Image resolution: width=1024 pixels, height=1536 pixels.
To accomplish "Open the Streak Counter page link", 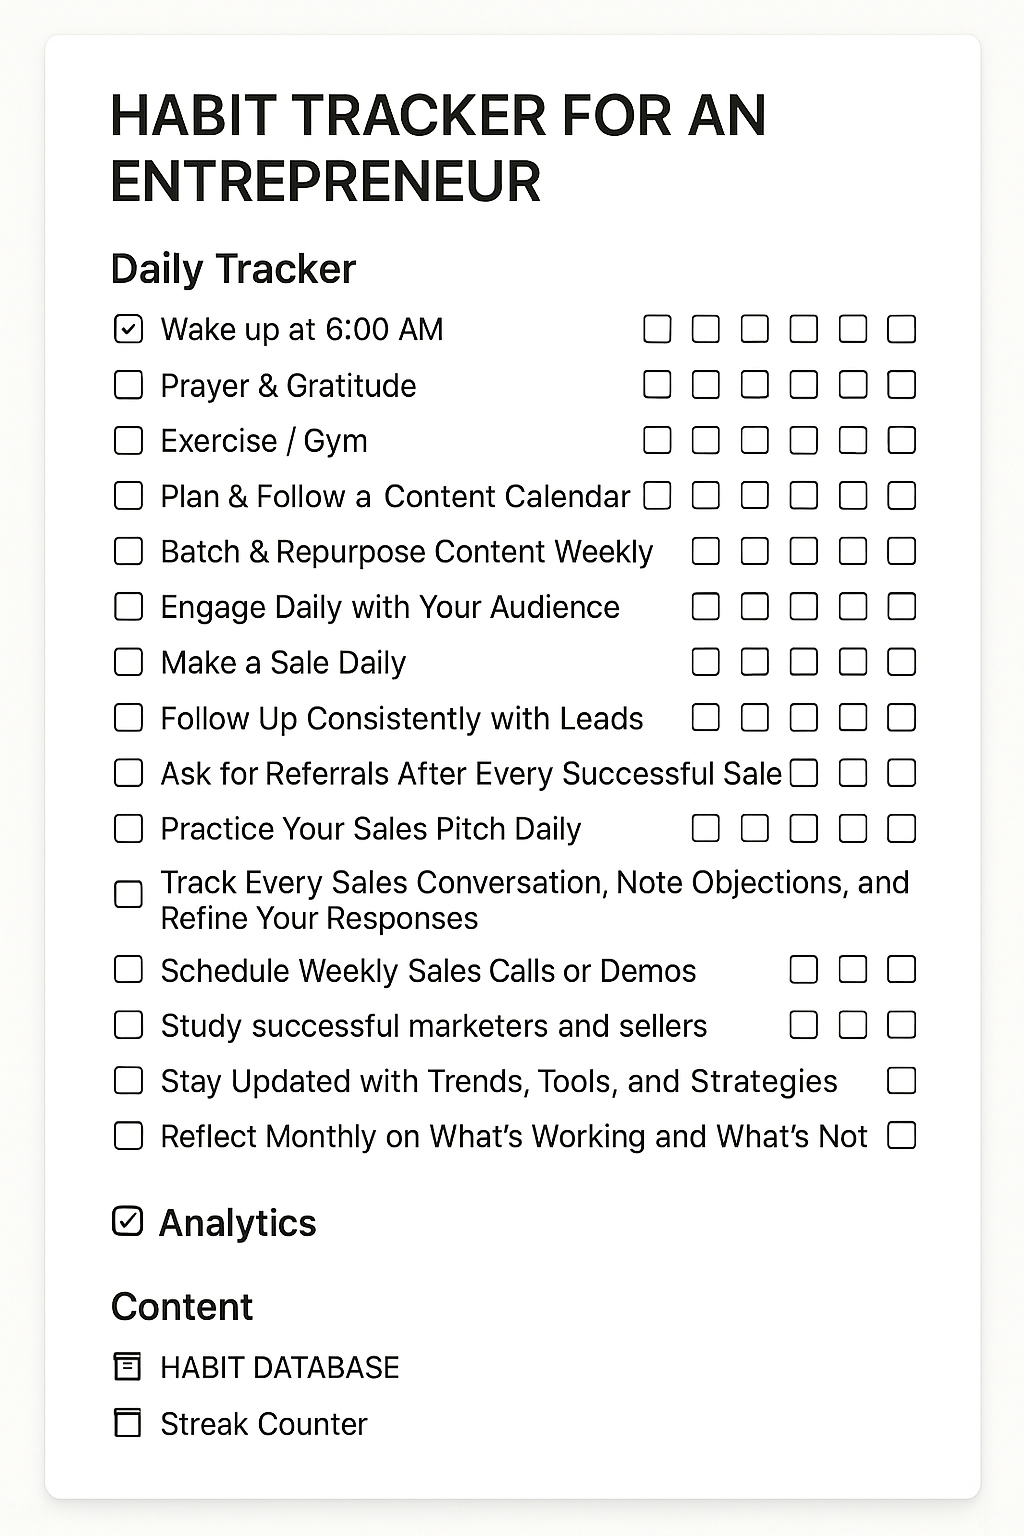I will point(263,1424).
